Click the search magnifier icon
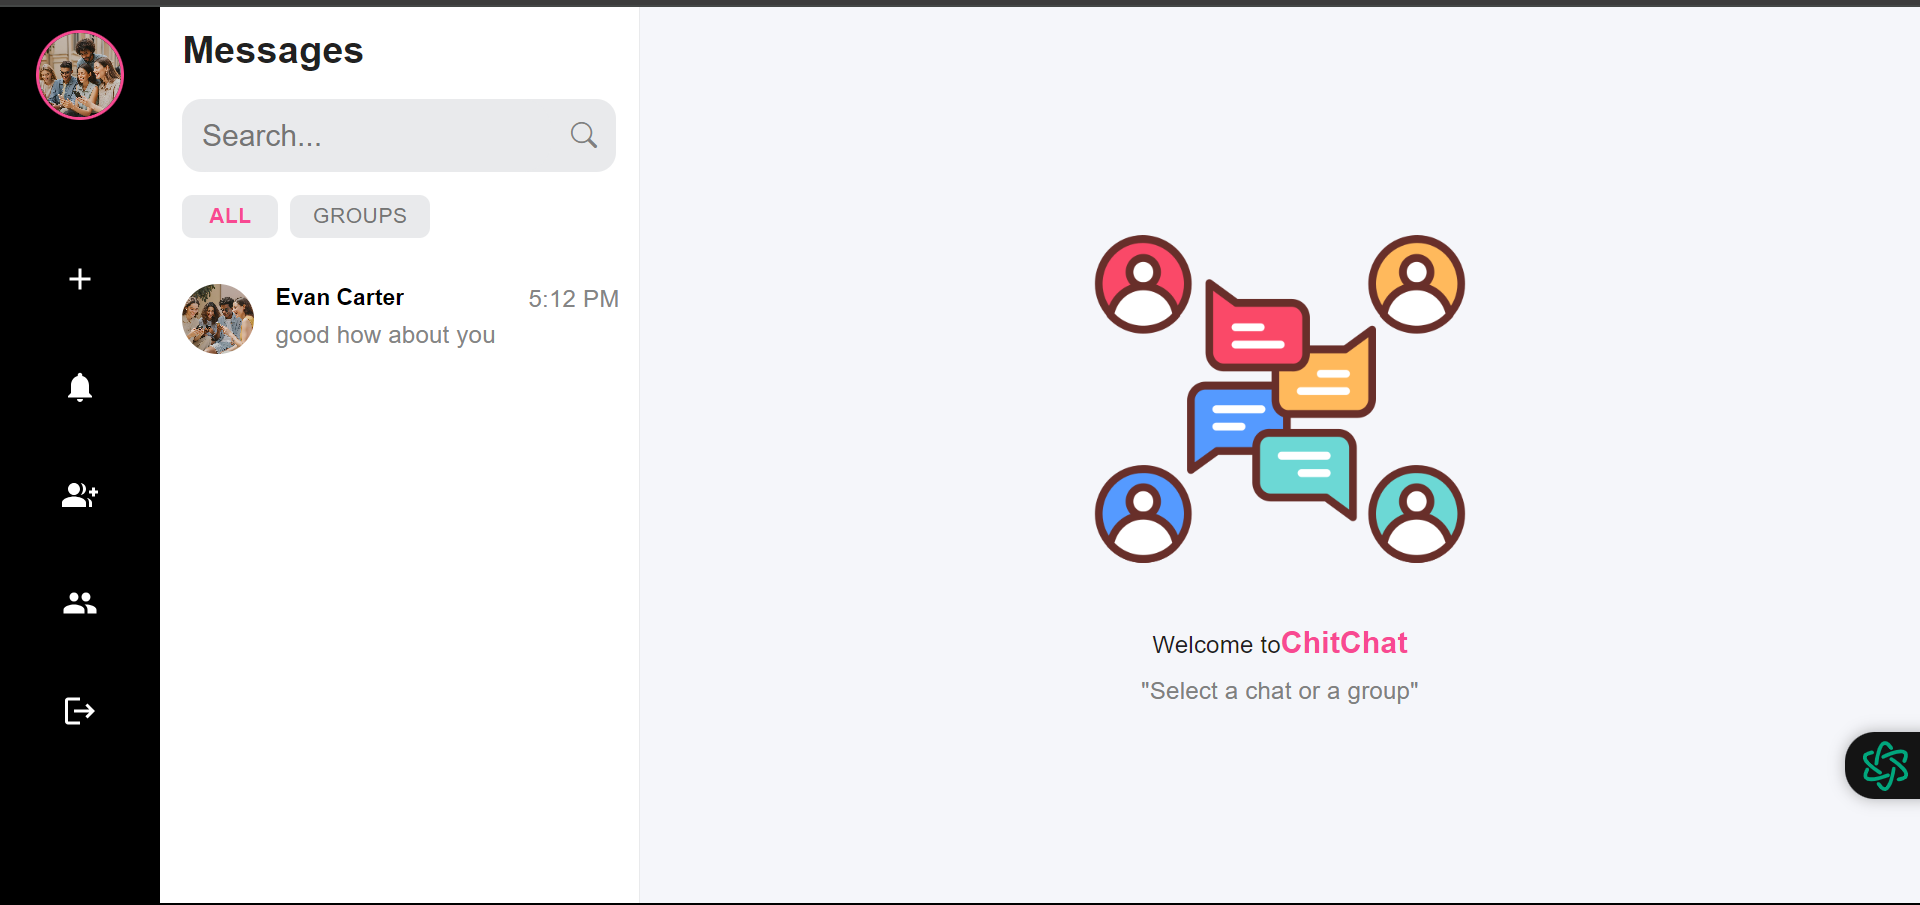This screenshot has height=905, width=1920. 584,135
